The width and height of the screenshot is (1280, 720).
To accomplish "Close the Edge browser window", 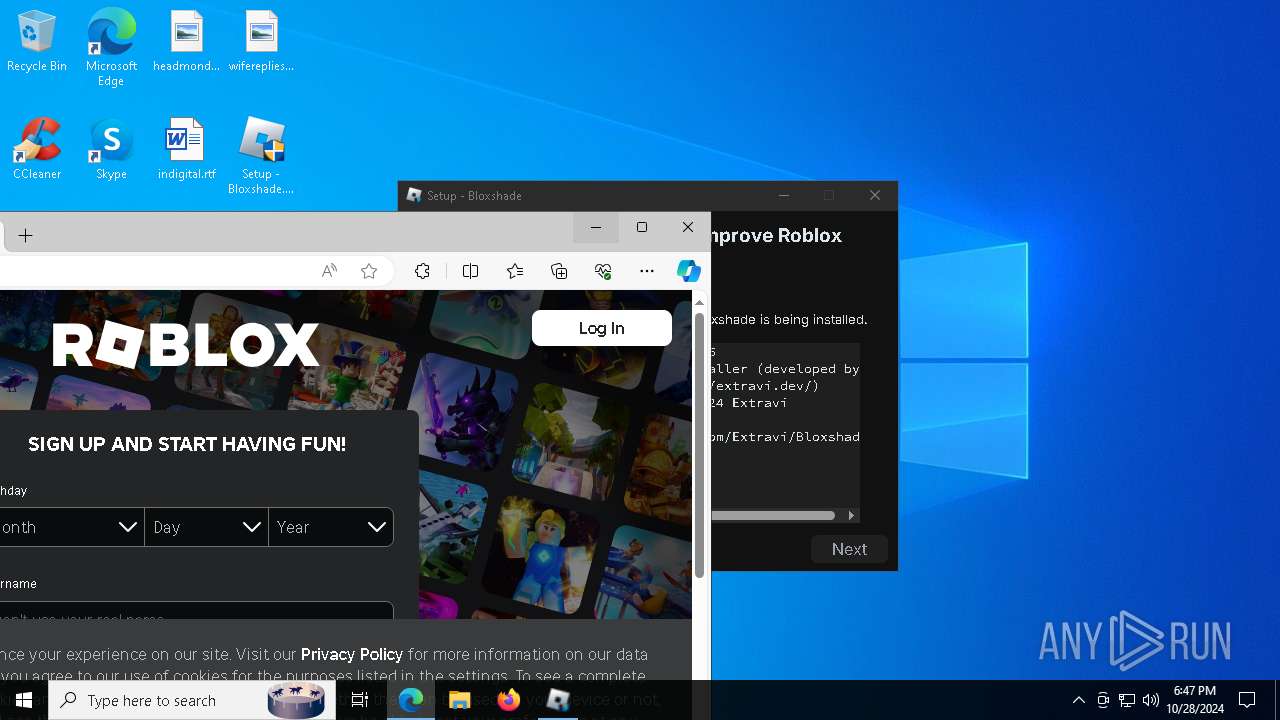I will [x=688, y=228].
